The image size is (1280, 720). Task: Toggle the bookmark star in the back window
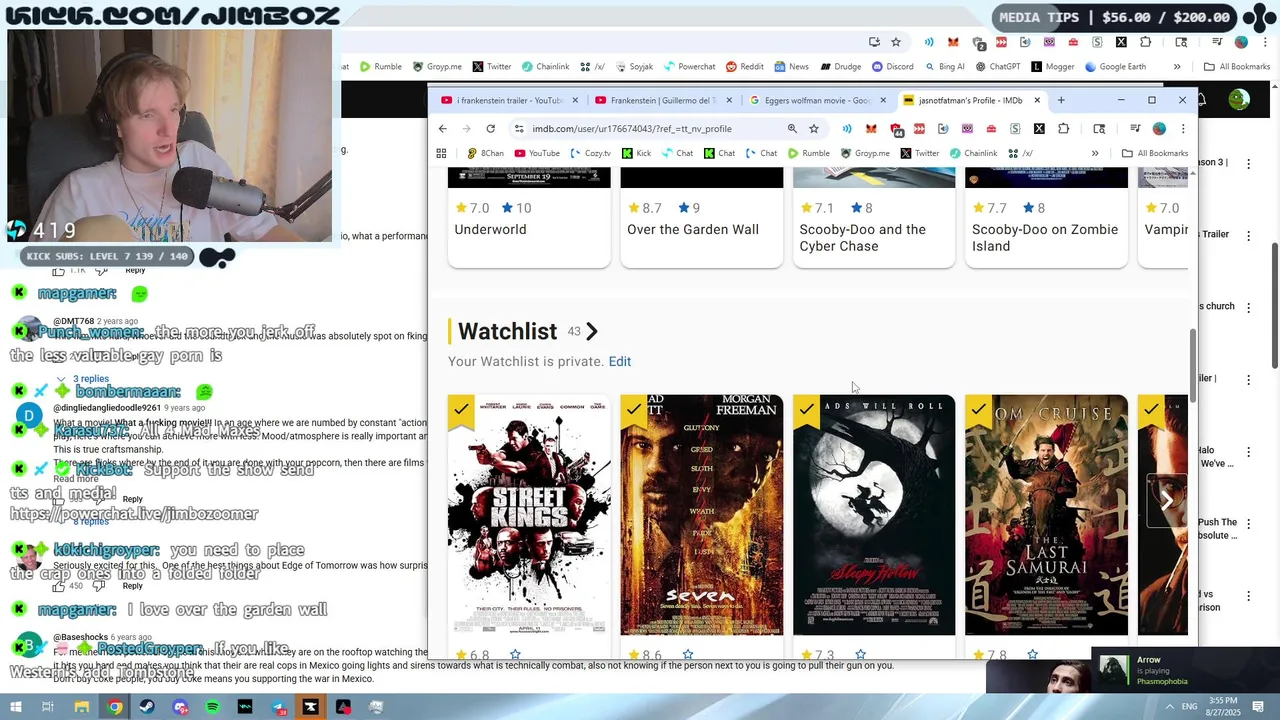point(896,42)
